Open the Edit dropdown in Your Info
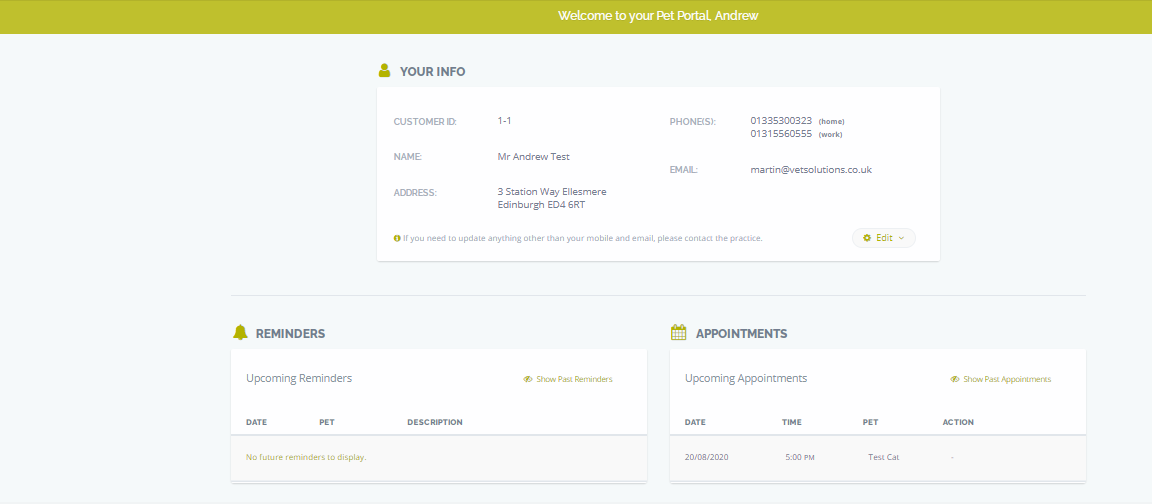 click(x=884, y=238)
